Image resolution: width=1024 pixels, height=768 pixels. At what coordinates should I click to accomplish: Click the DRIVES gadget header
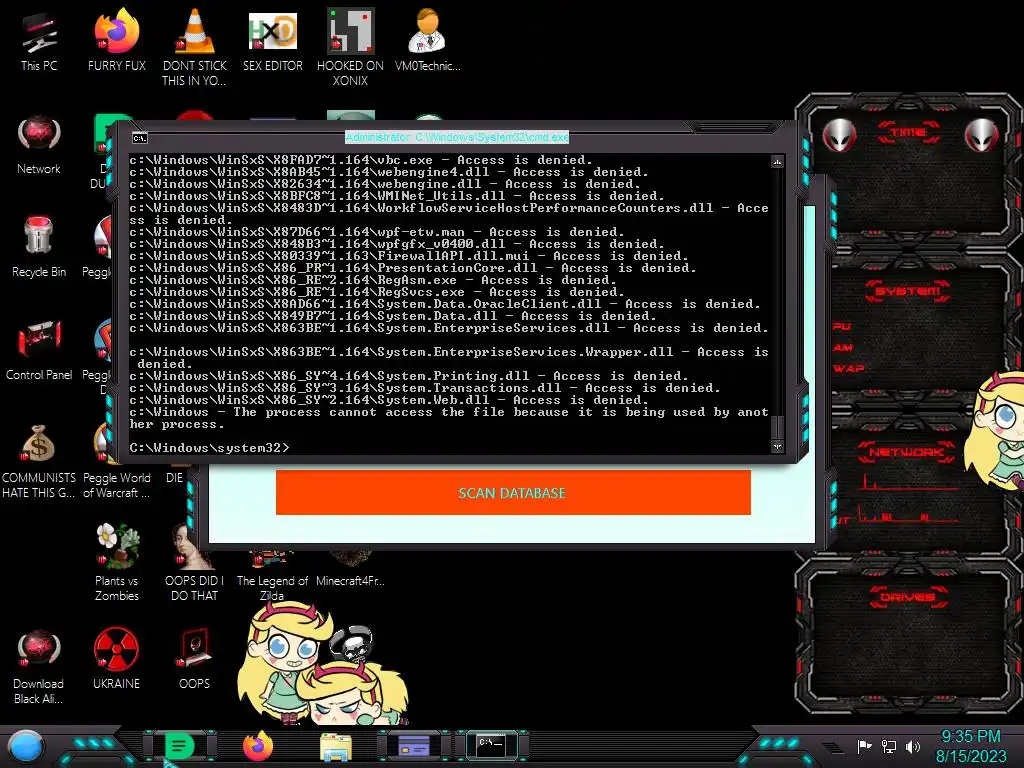coord(908,597)
